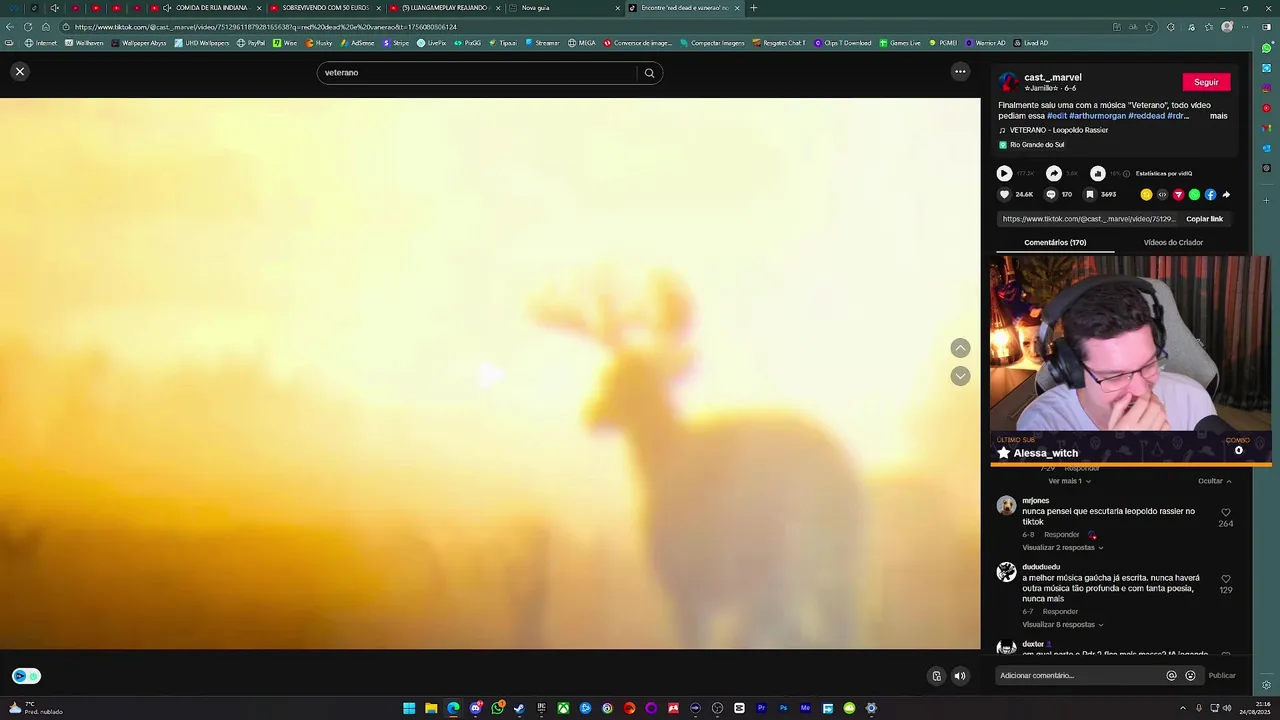1280x720 pixels.
Task: Open Steam from the taskbar
Action: pos(519,708)
